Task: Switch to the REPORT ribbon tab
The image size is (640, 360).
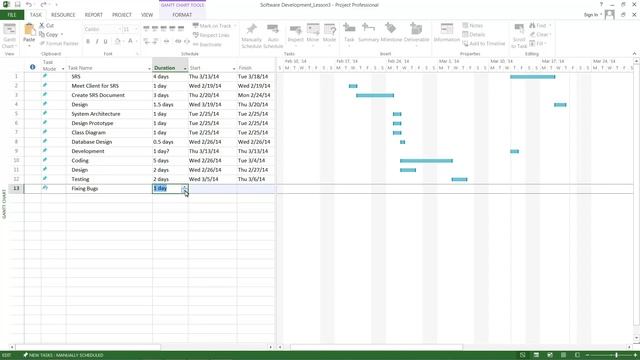Action: point(93,15)
